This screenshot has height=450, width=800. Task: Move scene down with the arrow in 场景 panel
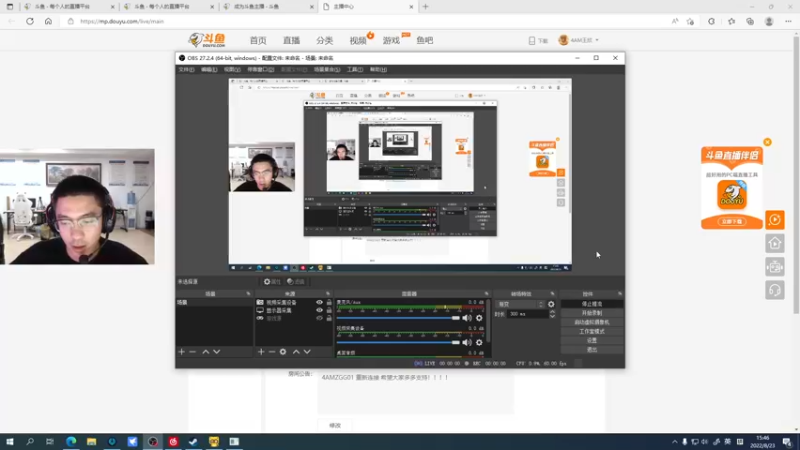click(x=216, y=352)
